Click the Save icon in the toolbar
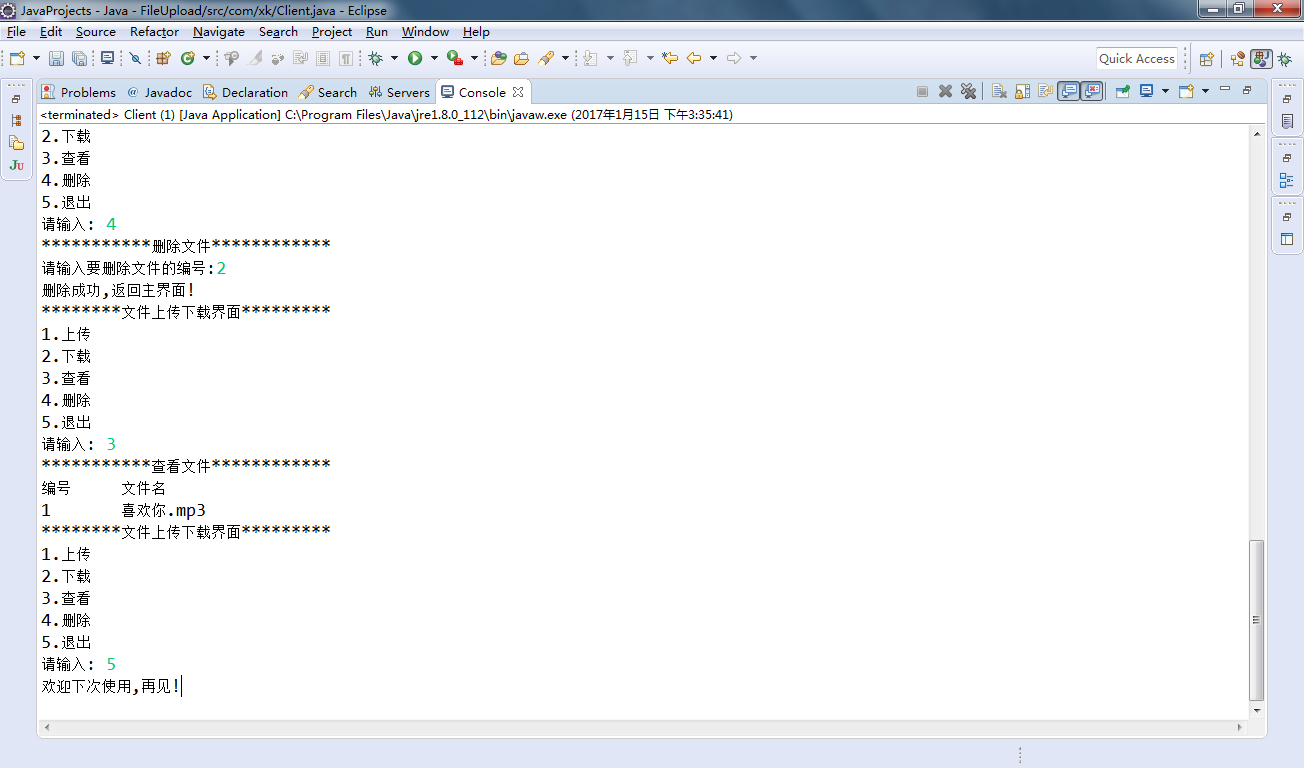This screenshot has height=768, width=1304. tap(56, 58)
